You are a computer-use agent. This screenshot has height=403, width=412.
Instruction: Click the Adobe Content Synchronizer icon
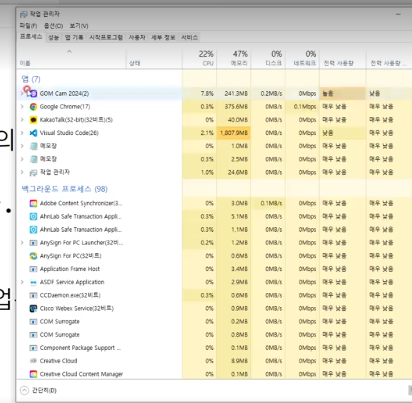33,203
